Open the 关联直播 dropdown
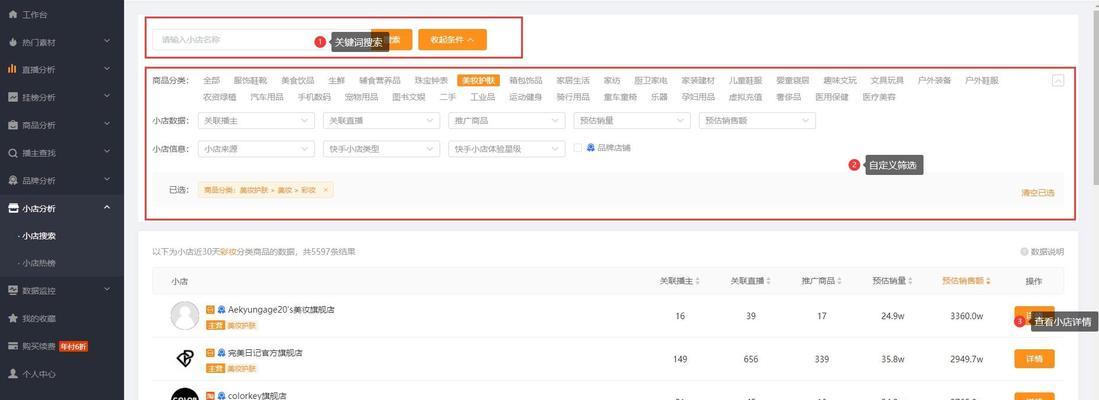 381,120
